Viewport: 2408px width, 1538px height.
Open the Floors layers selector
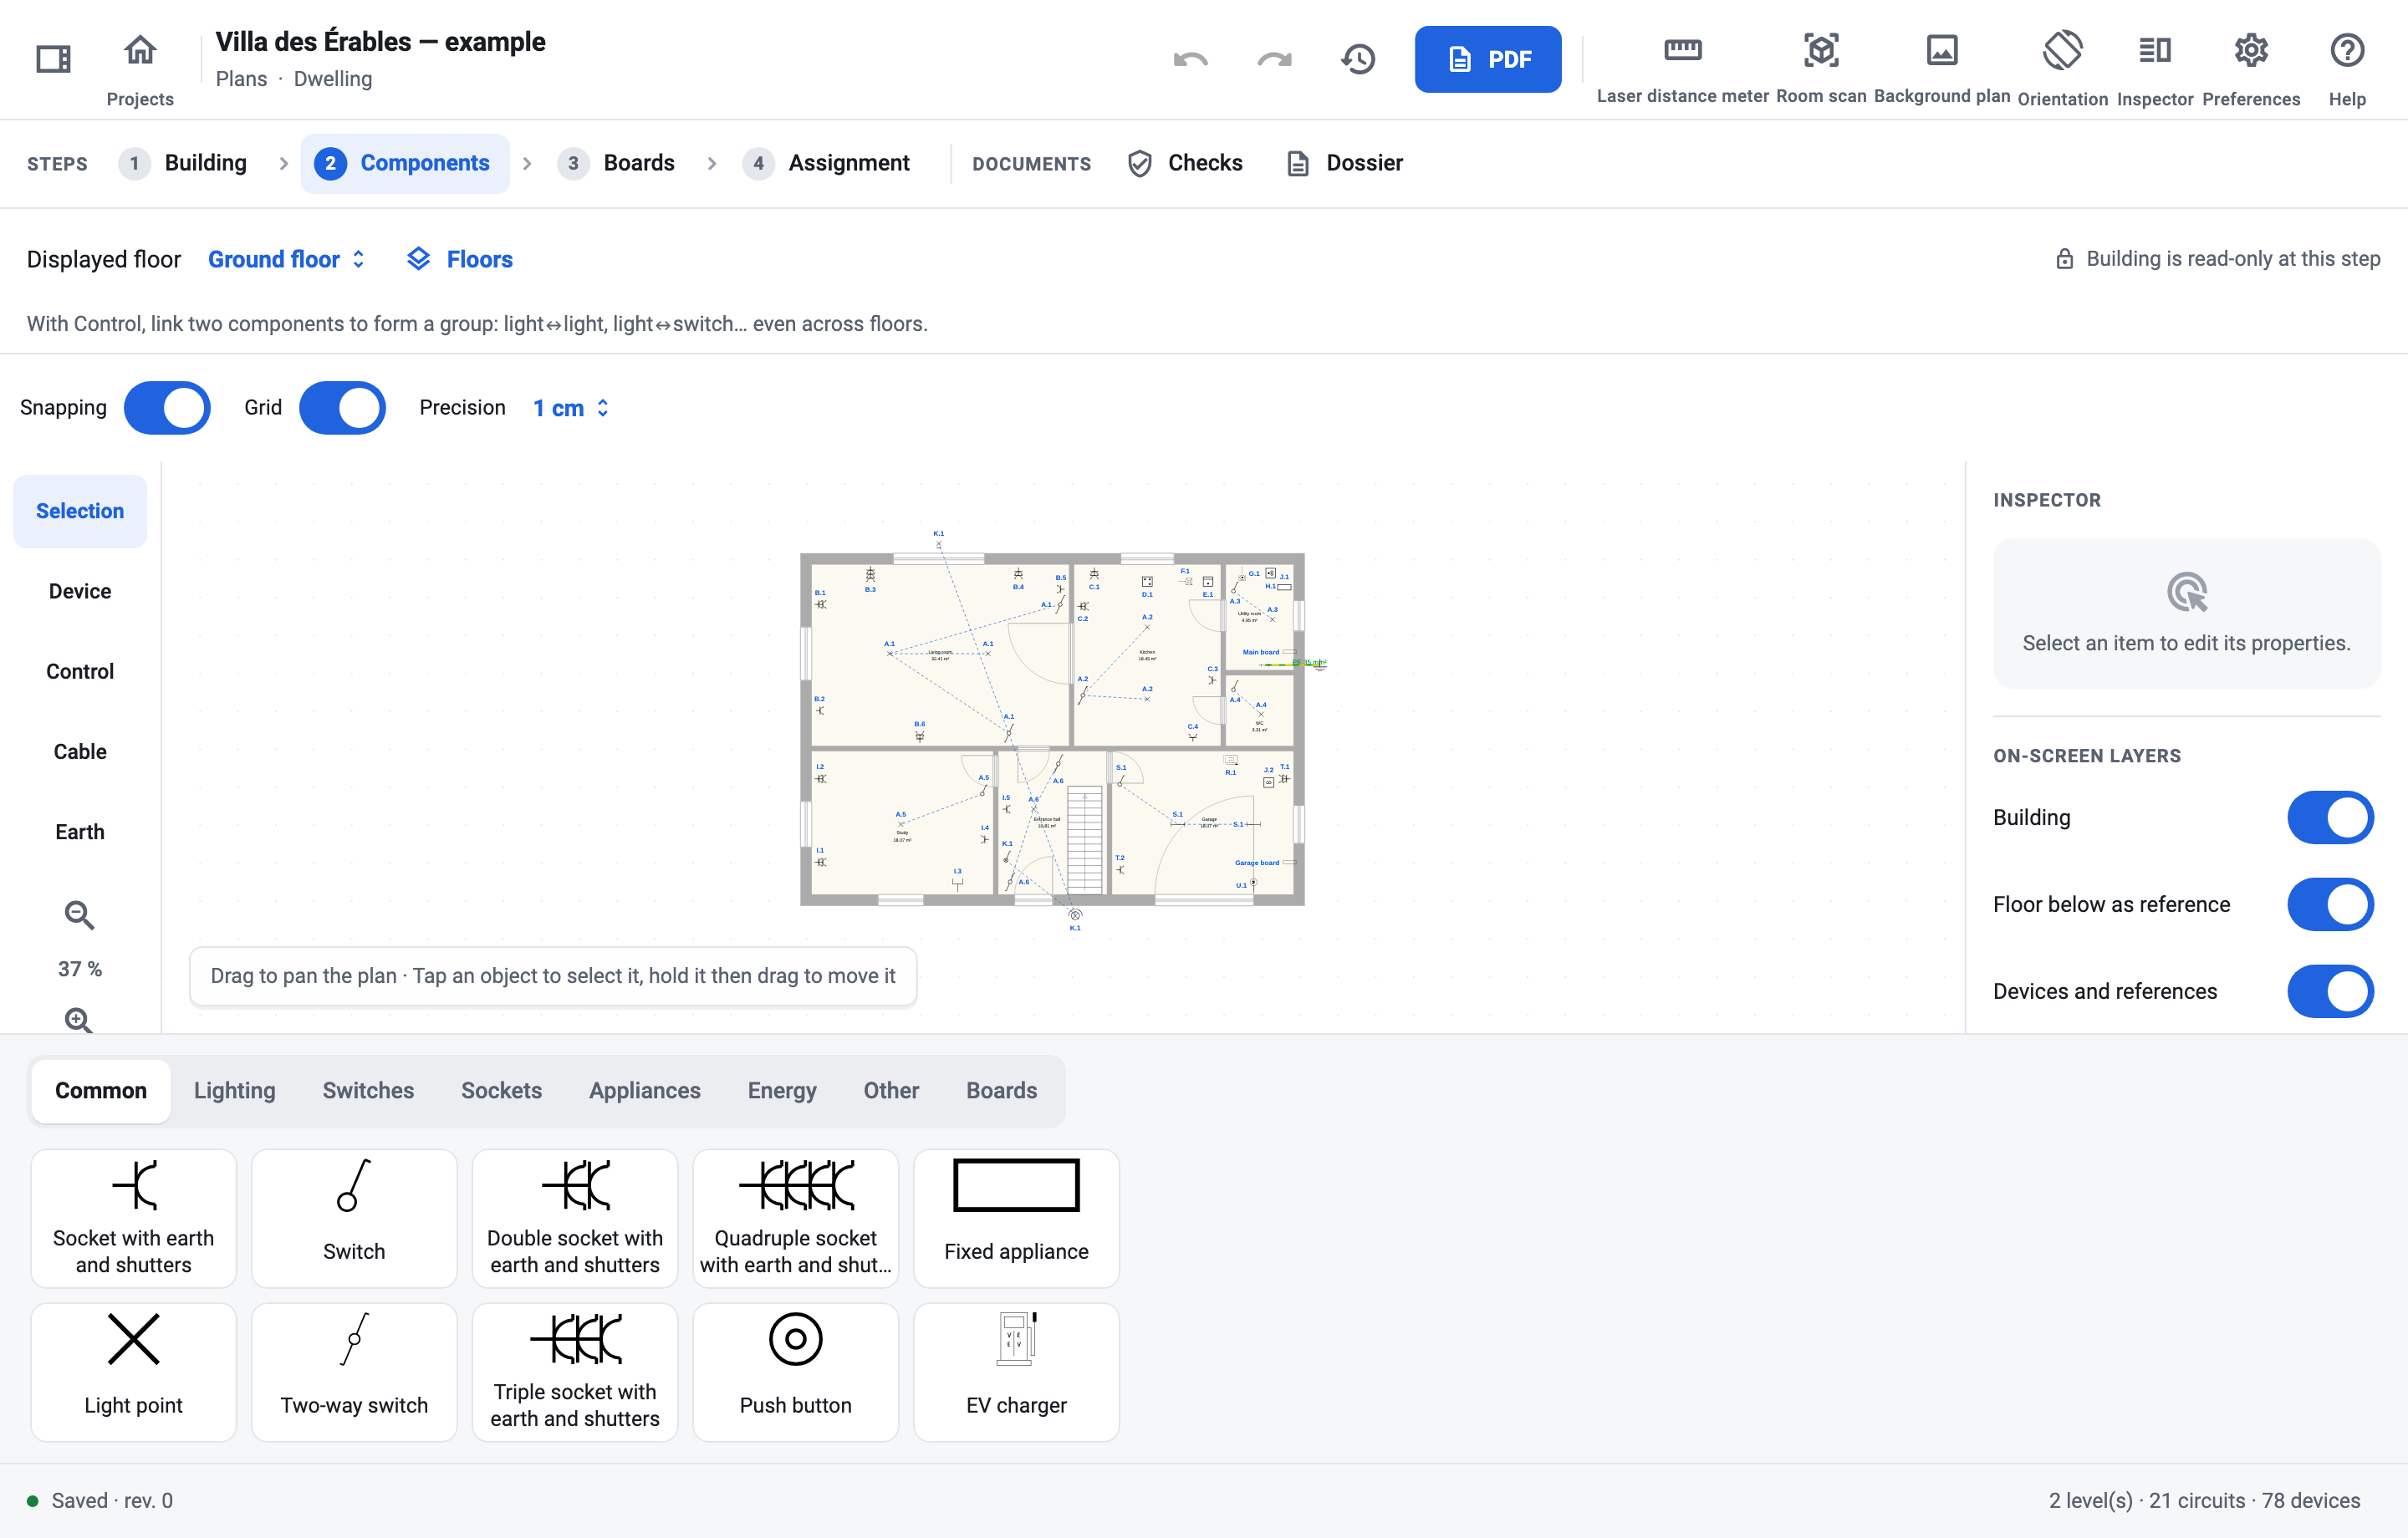pos(460,259)
